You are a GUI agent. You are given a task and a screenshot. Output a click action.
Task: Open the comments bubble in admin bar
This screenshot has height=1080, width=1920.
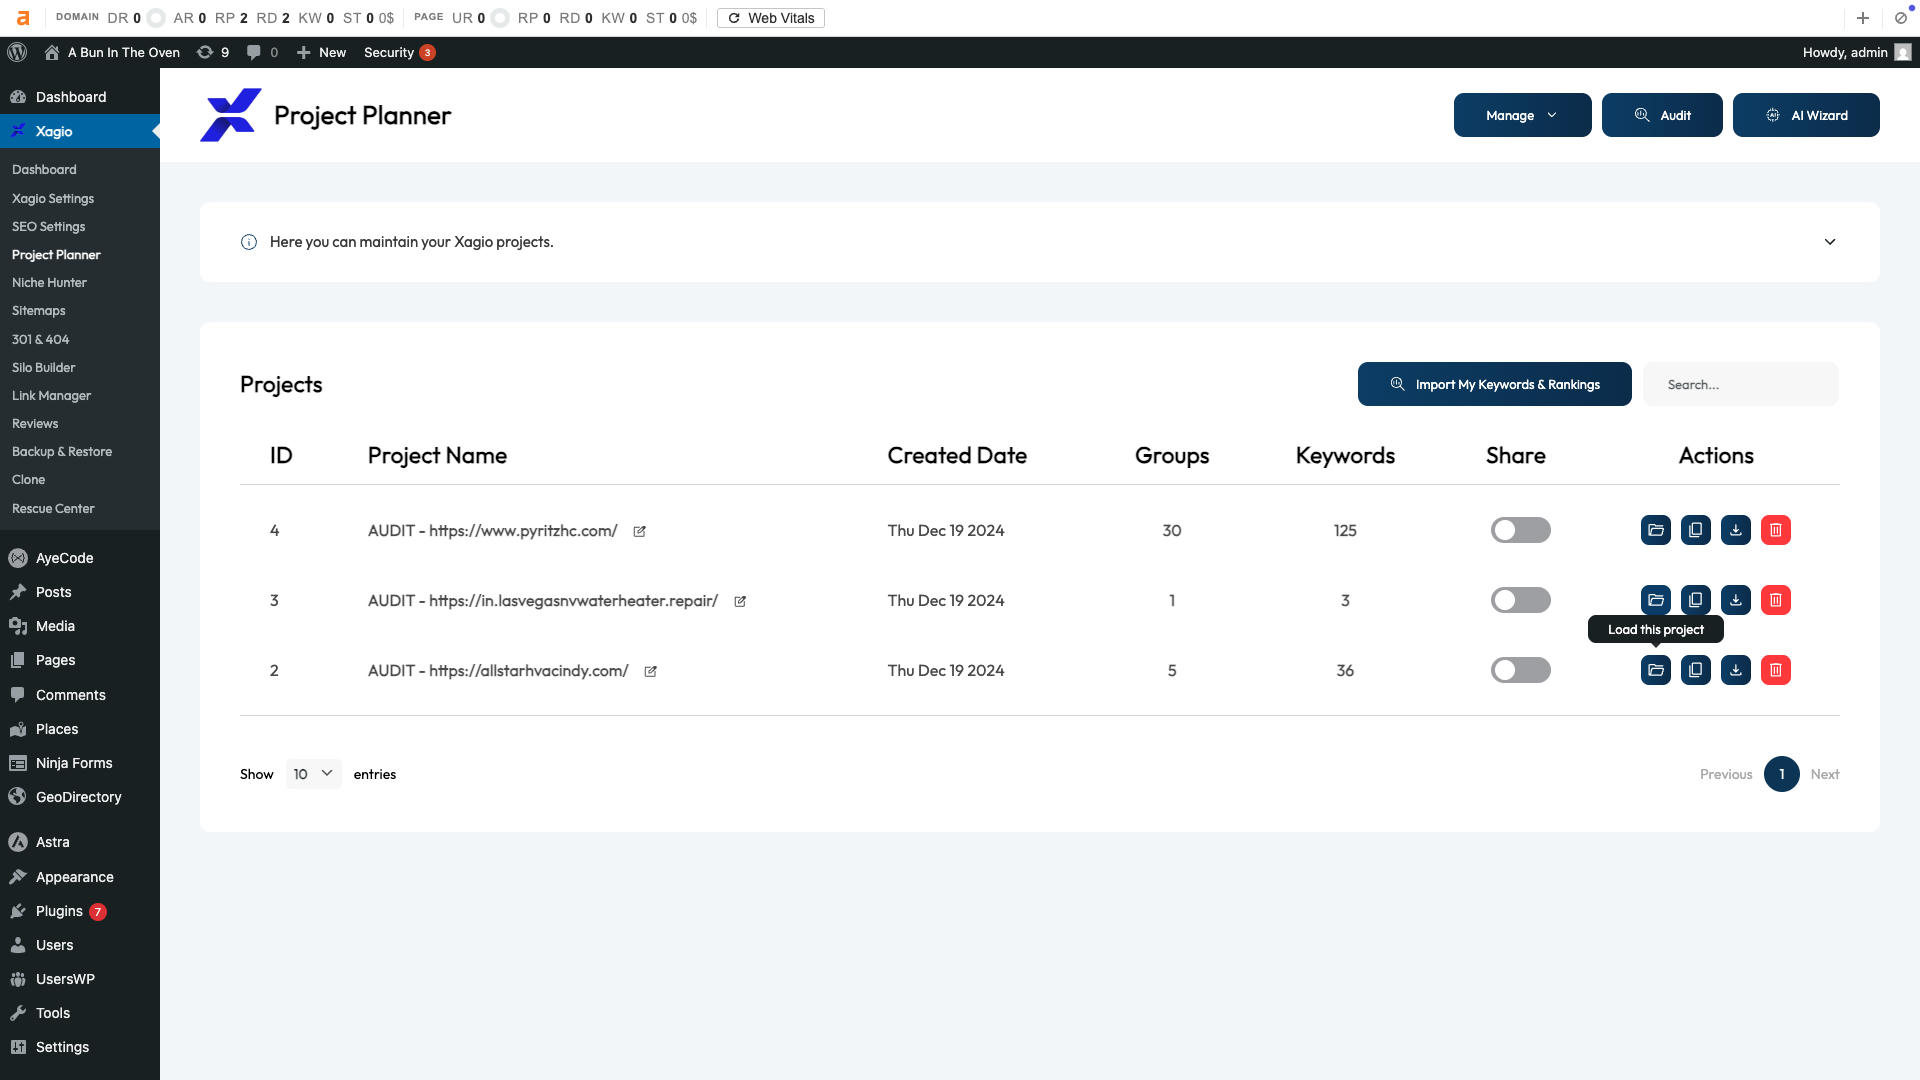[x=262, y=52]
